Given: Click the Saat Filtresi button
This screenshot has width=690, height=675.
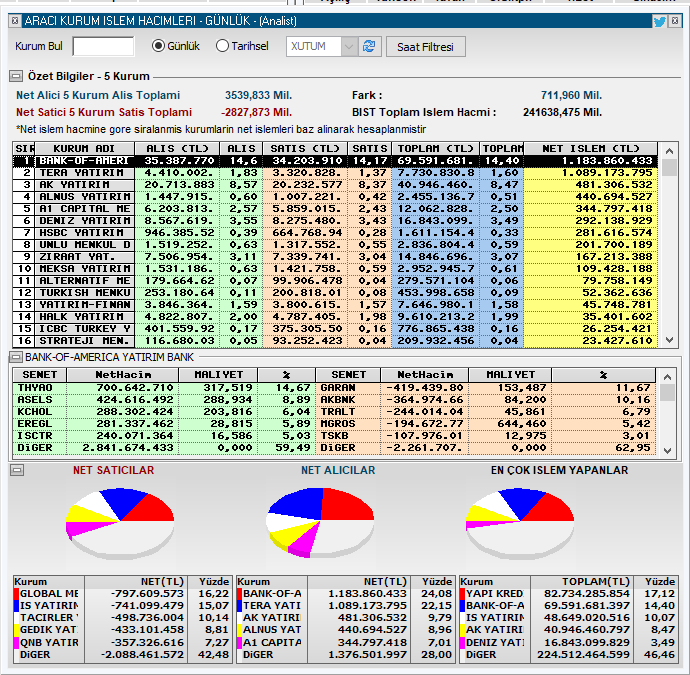Looking at the screenshot, I should [x=426, y=47].
